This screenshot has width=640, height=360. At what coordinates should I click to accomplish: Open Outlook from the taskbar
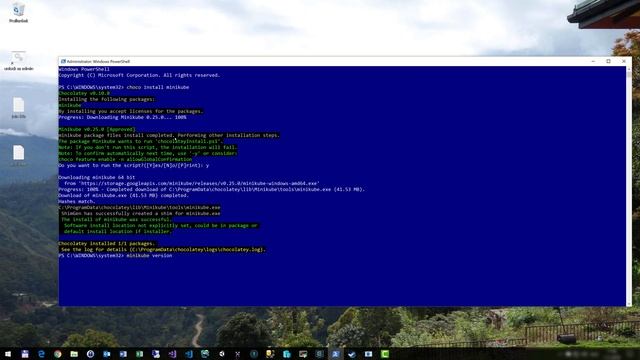pyautogui.click(x=107, y=354)
